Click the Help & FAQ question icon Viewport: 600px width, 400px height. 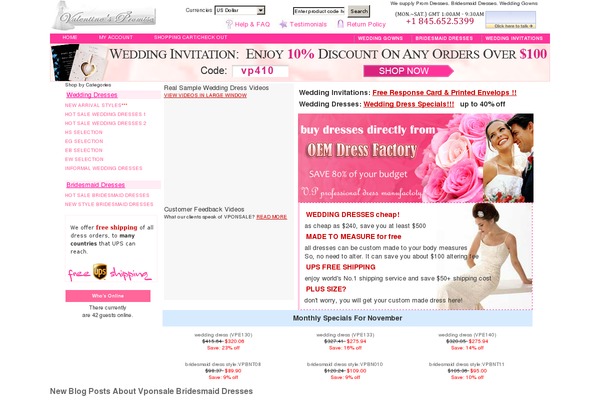[x=229, y=24]
